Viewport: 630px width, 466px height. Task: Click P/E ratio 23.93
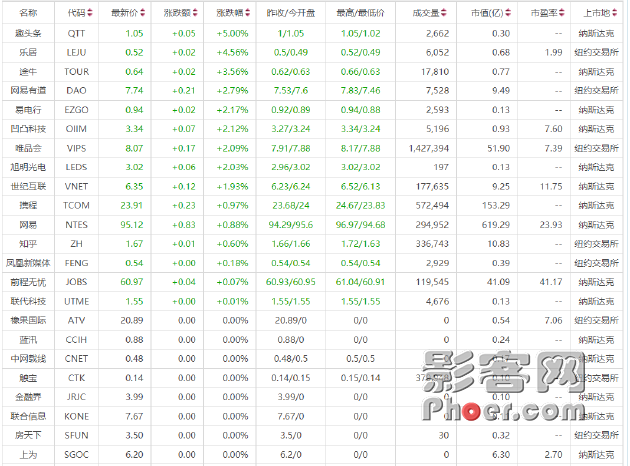click(551, 225)
